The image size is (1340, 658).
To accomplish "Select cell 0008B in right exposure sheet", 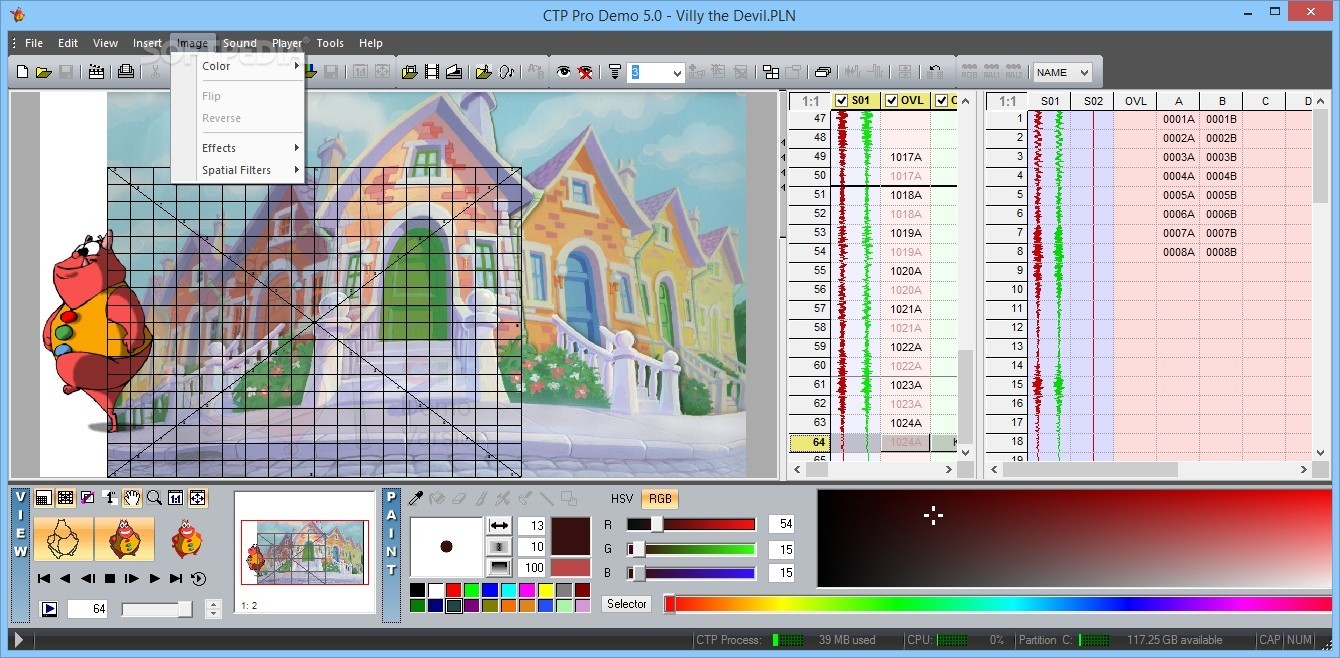I will (x=1221, y=252).
